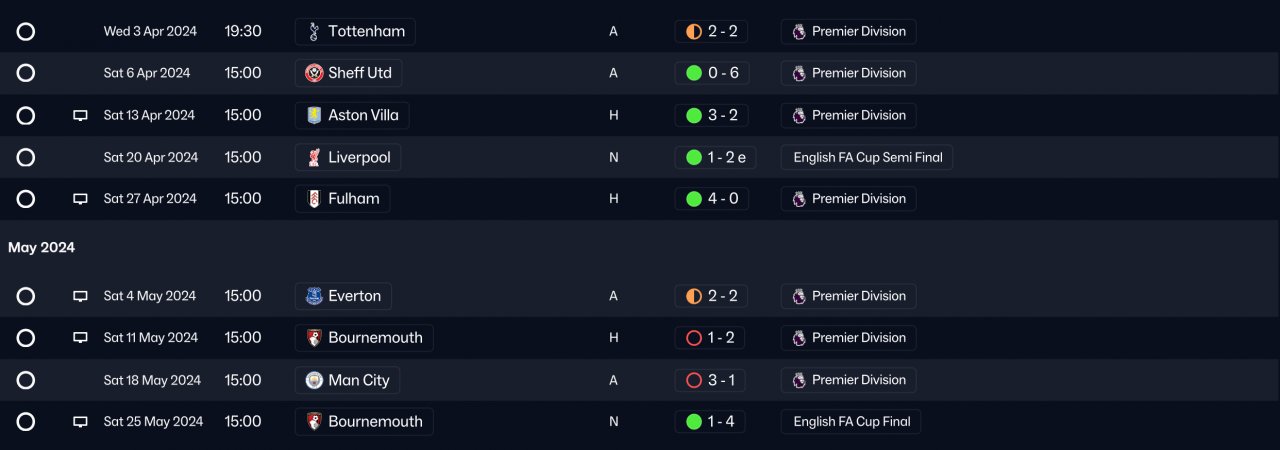Open the English FA Cup Final competition

[851, 422]
